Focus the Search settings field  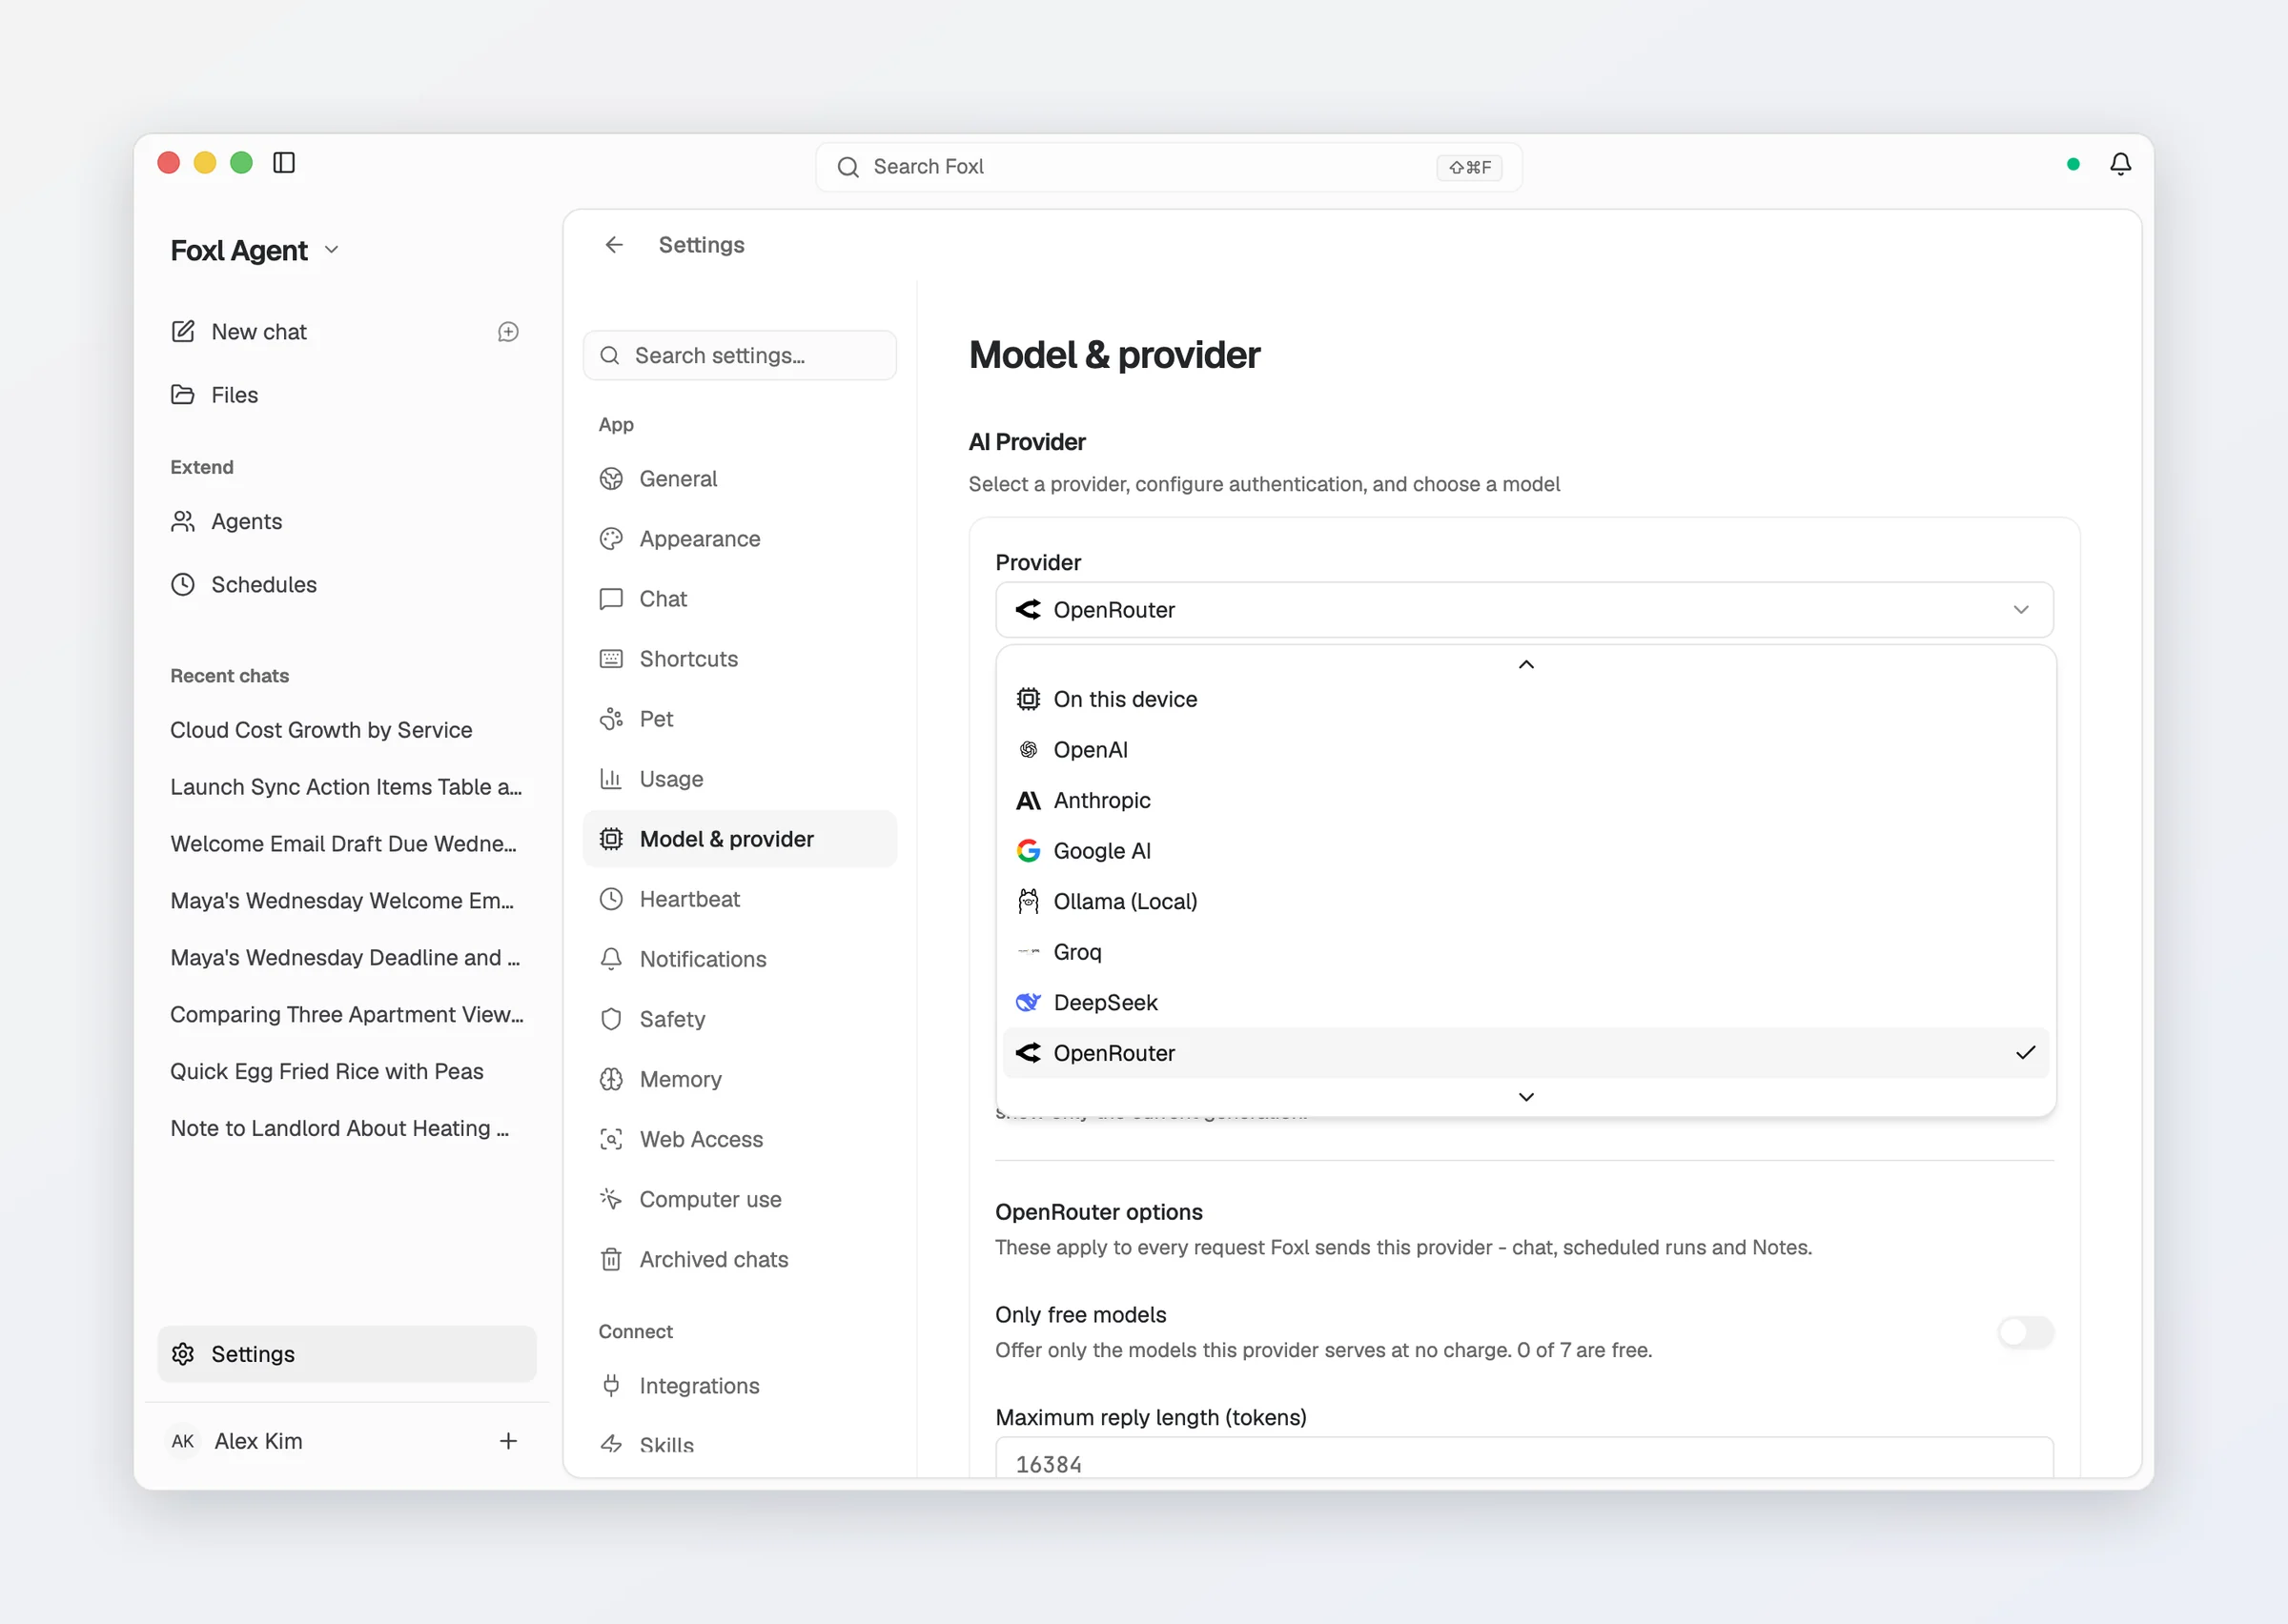click(x=740, y=356)
